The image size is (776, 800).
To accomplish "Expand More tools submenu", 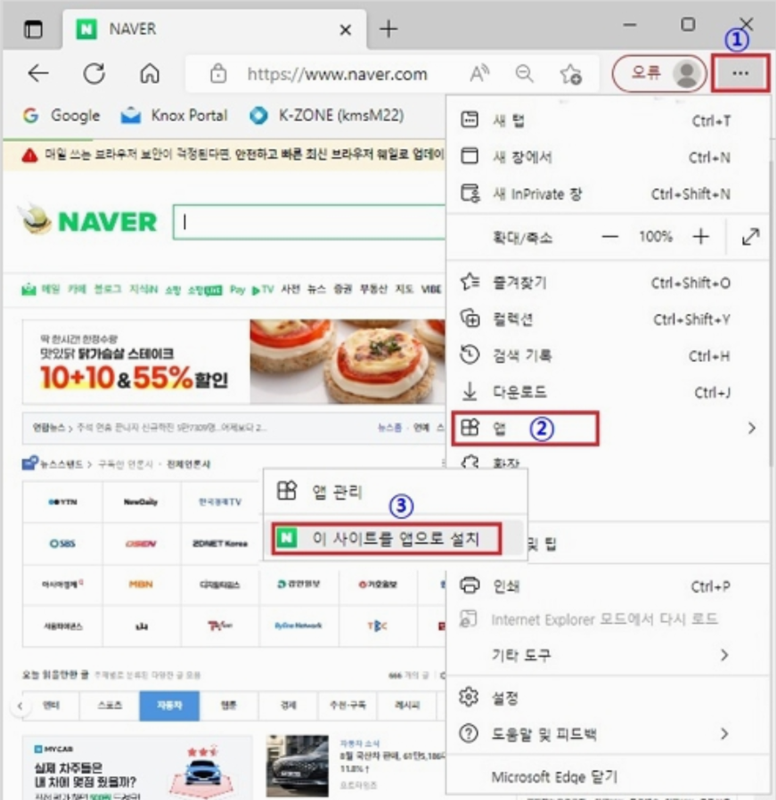I will tap(607, 655).
